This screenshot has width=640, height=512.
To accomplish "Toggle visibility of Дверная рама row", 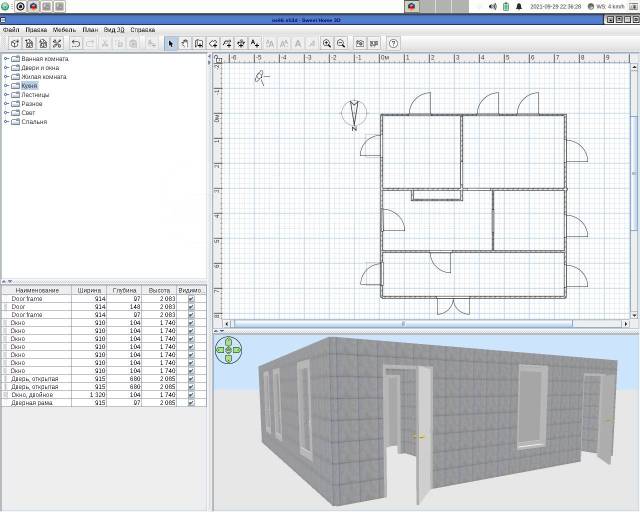I will (x=191, y=403).
